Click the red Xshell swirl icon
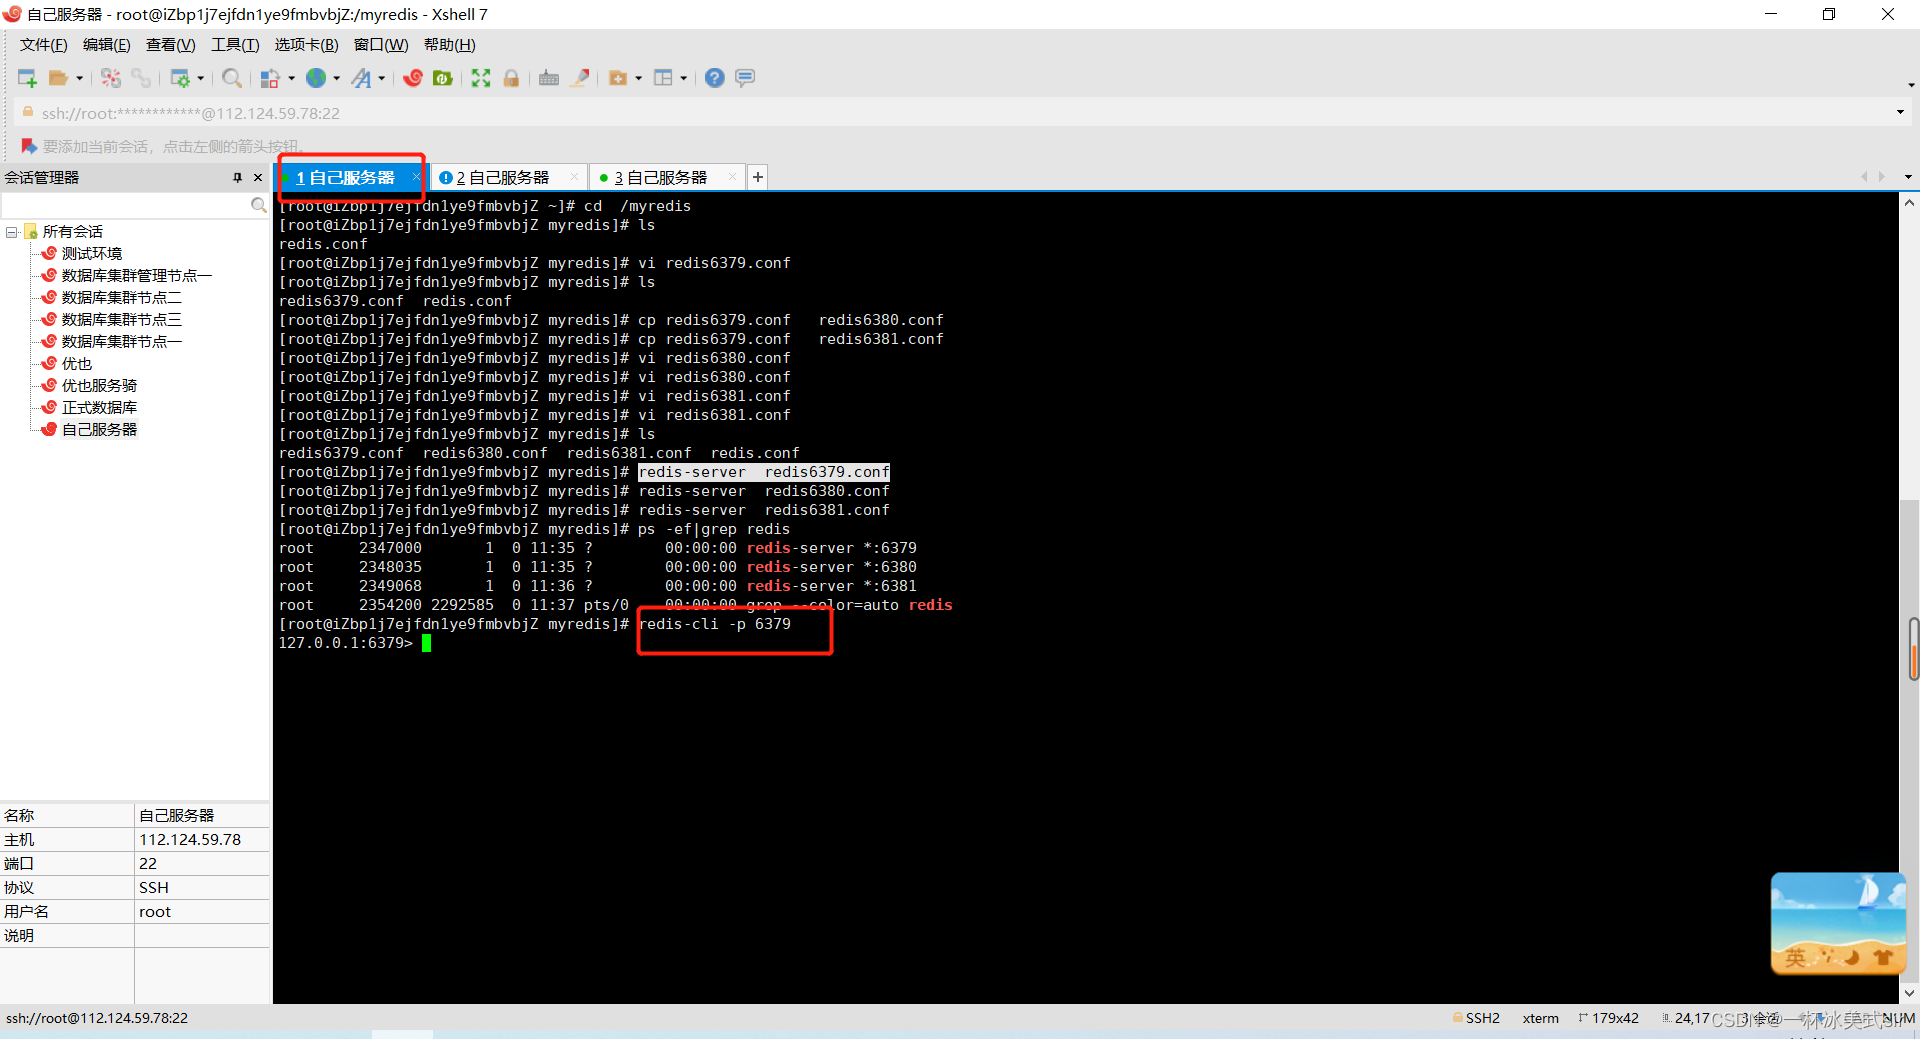The width and height of the screenshot is (1920, 1039). (x=413, y=78)
